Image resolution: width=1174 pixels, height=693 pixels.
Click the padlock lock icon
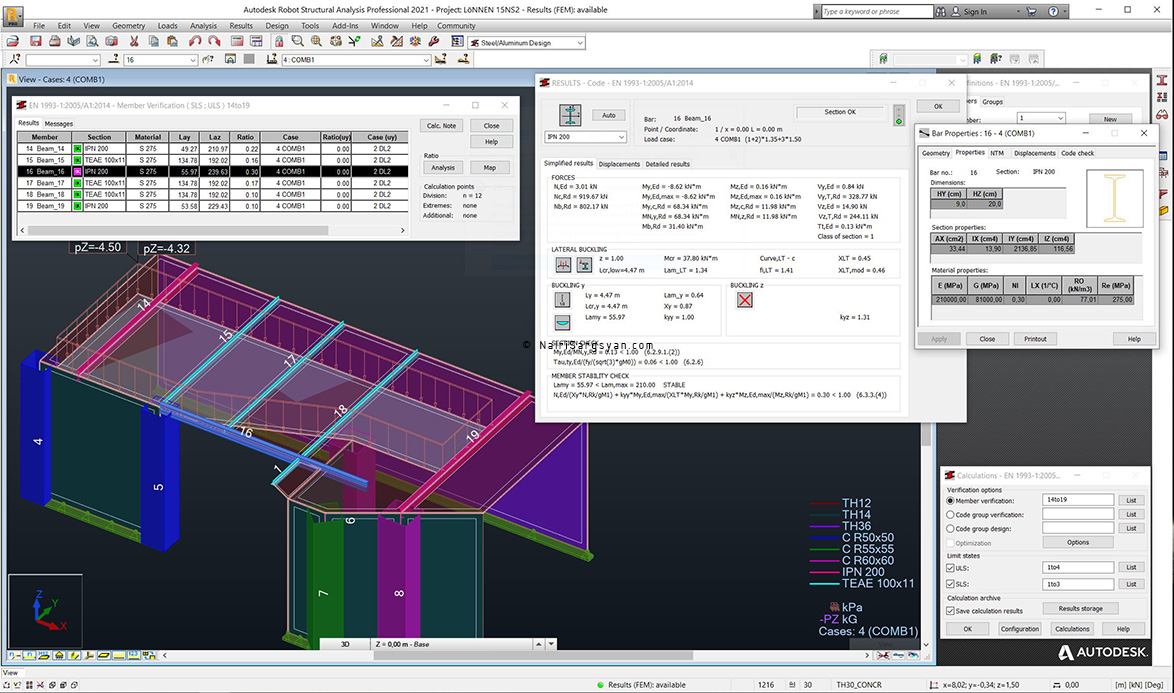point(279,42)
